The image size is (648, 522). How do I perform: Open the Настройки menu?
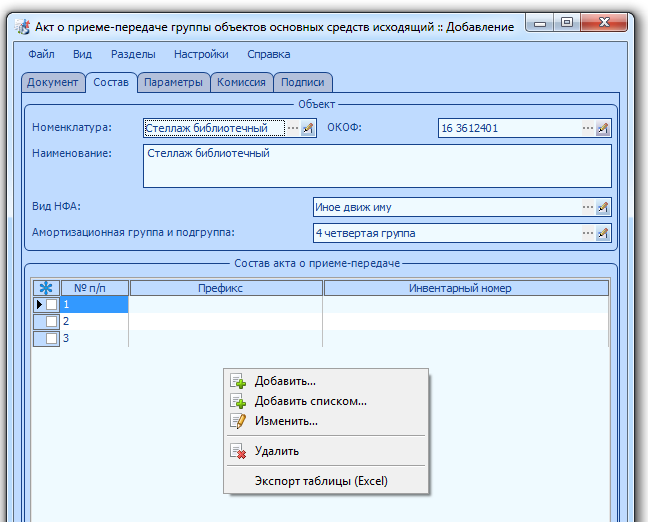coord(201,54)
